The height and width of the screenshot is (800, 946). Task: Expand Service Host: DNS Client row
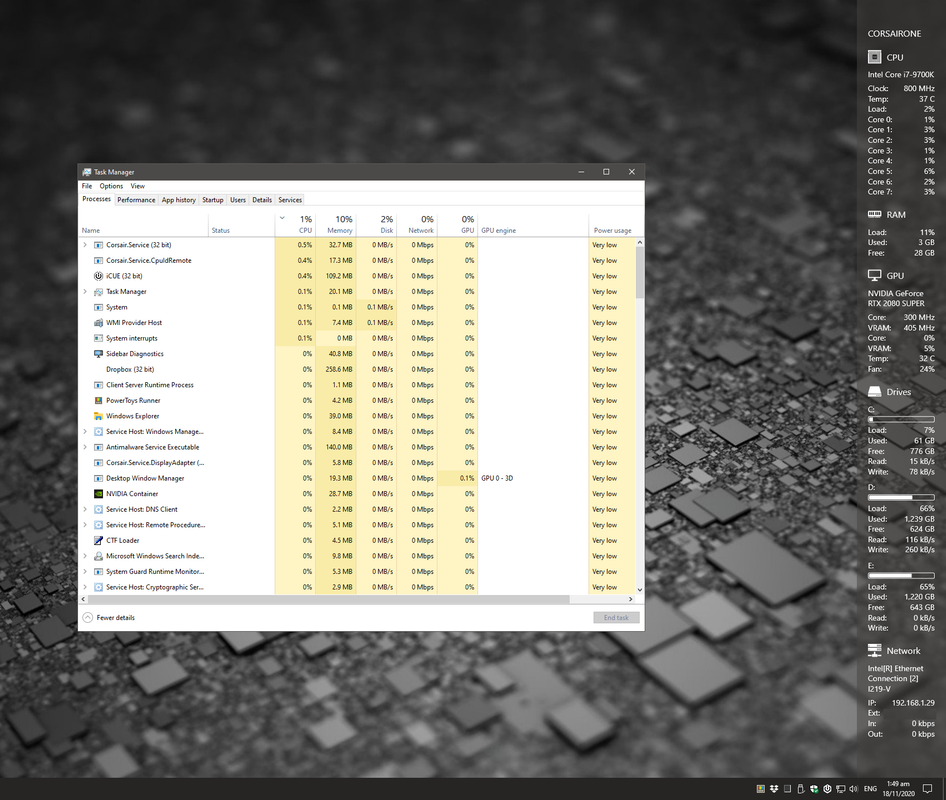click(85, 510)
